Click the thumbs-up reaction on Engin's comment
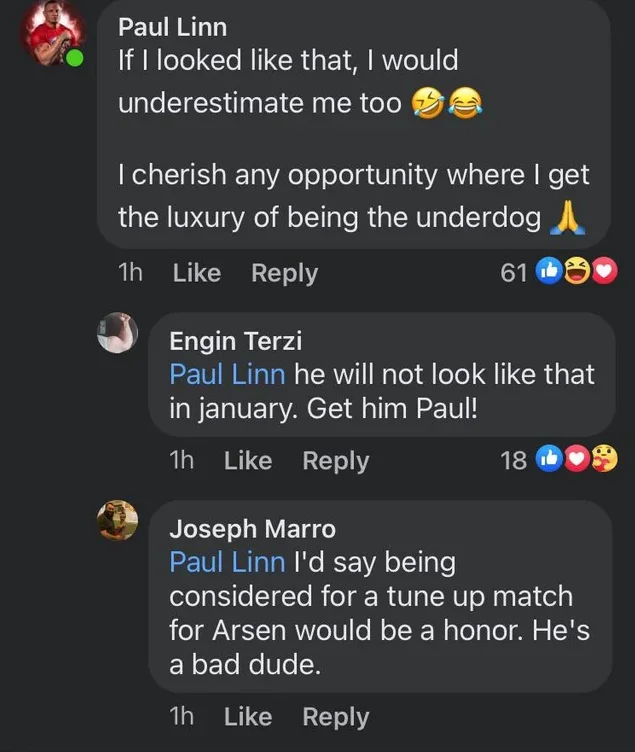Image resolution: width=635 pixels, height=752 pixels. click(550, 461)
